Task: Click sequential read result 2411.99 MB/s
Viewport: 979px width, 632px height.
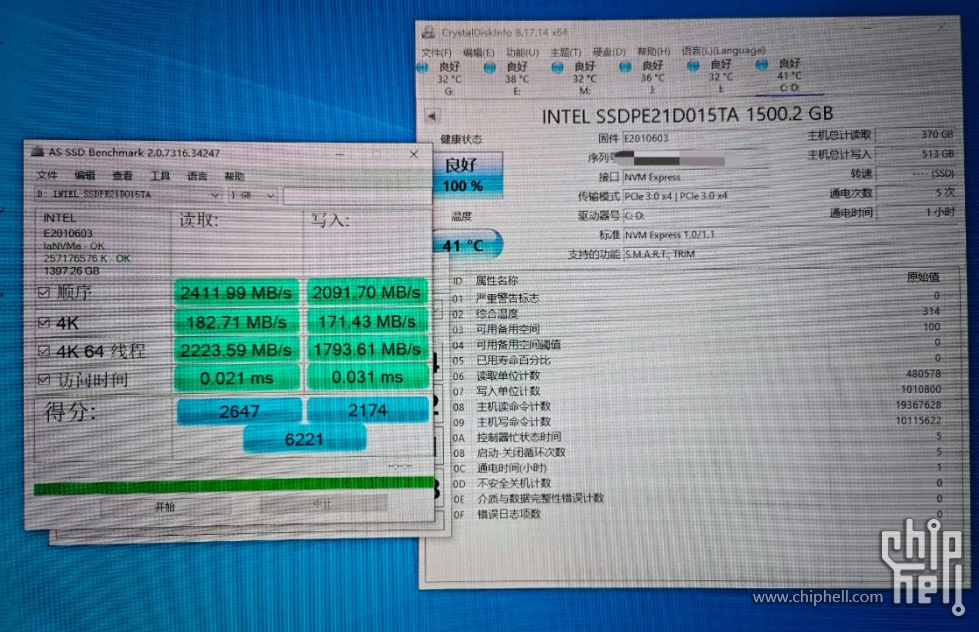Action: click(x=236, y=292)
